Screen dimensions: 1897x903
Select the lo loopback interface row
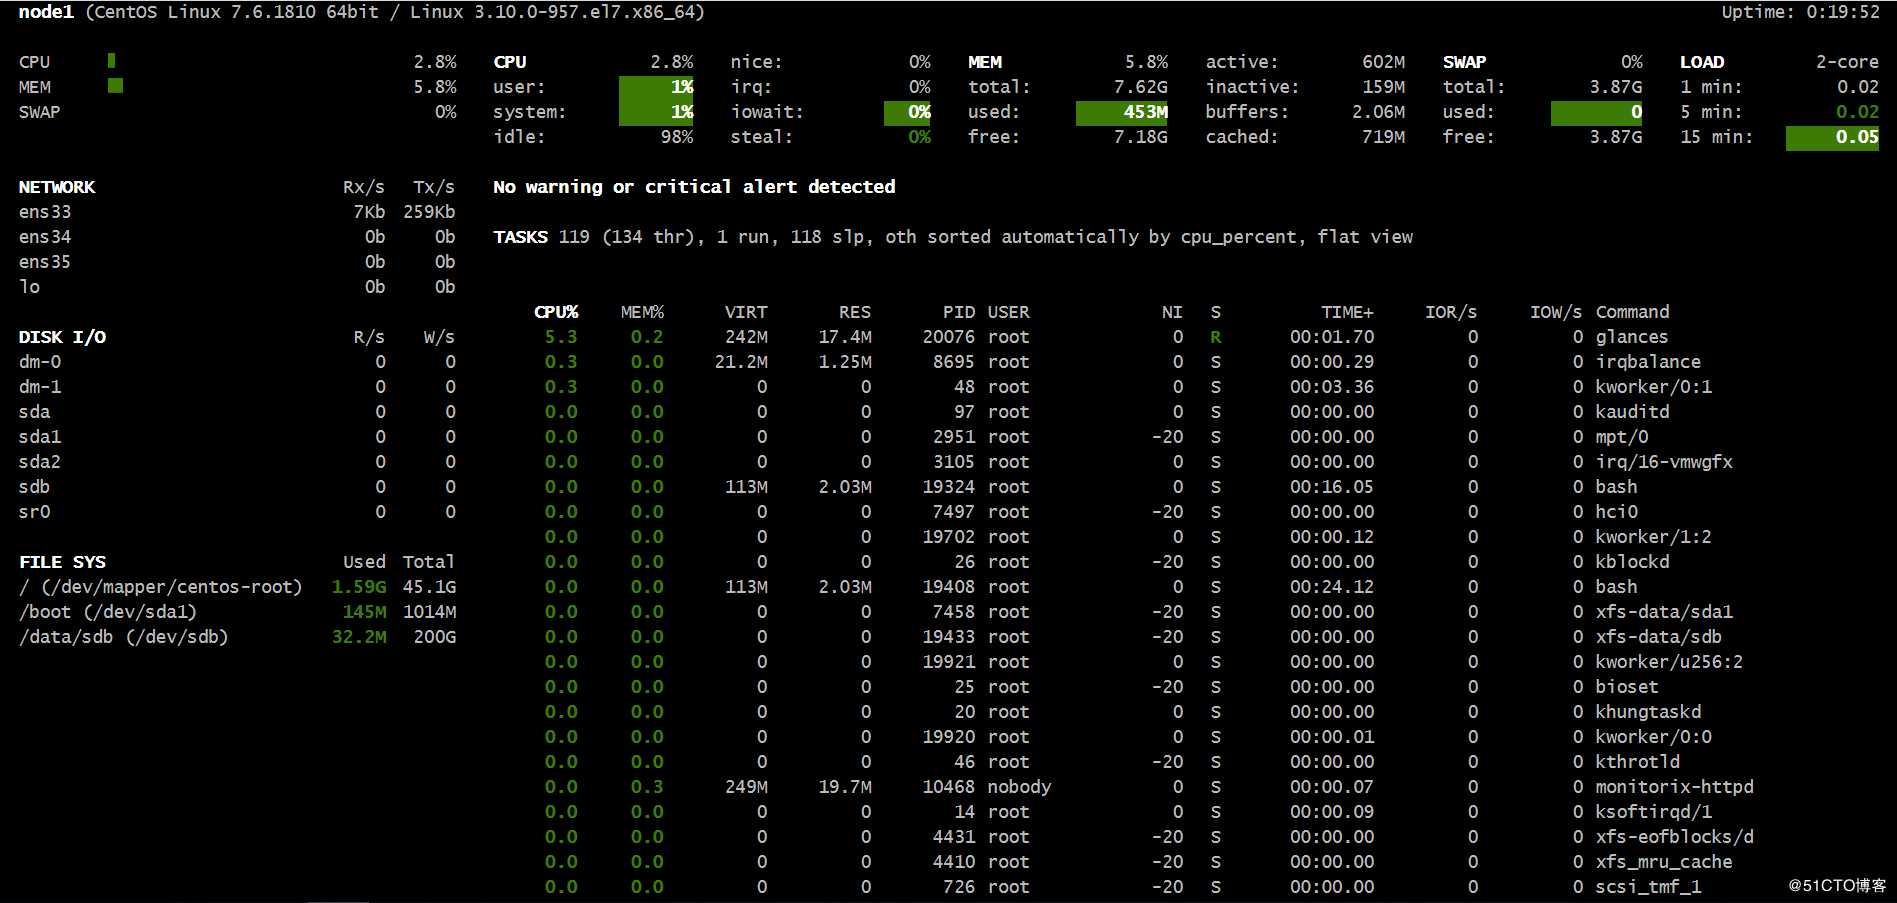(237, 287)
